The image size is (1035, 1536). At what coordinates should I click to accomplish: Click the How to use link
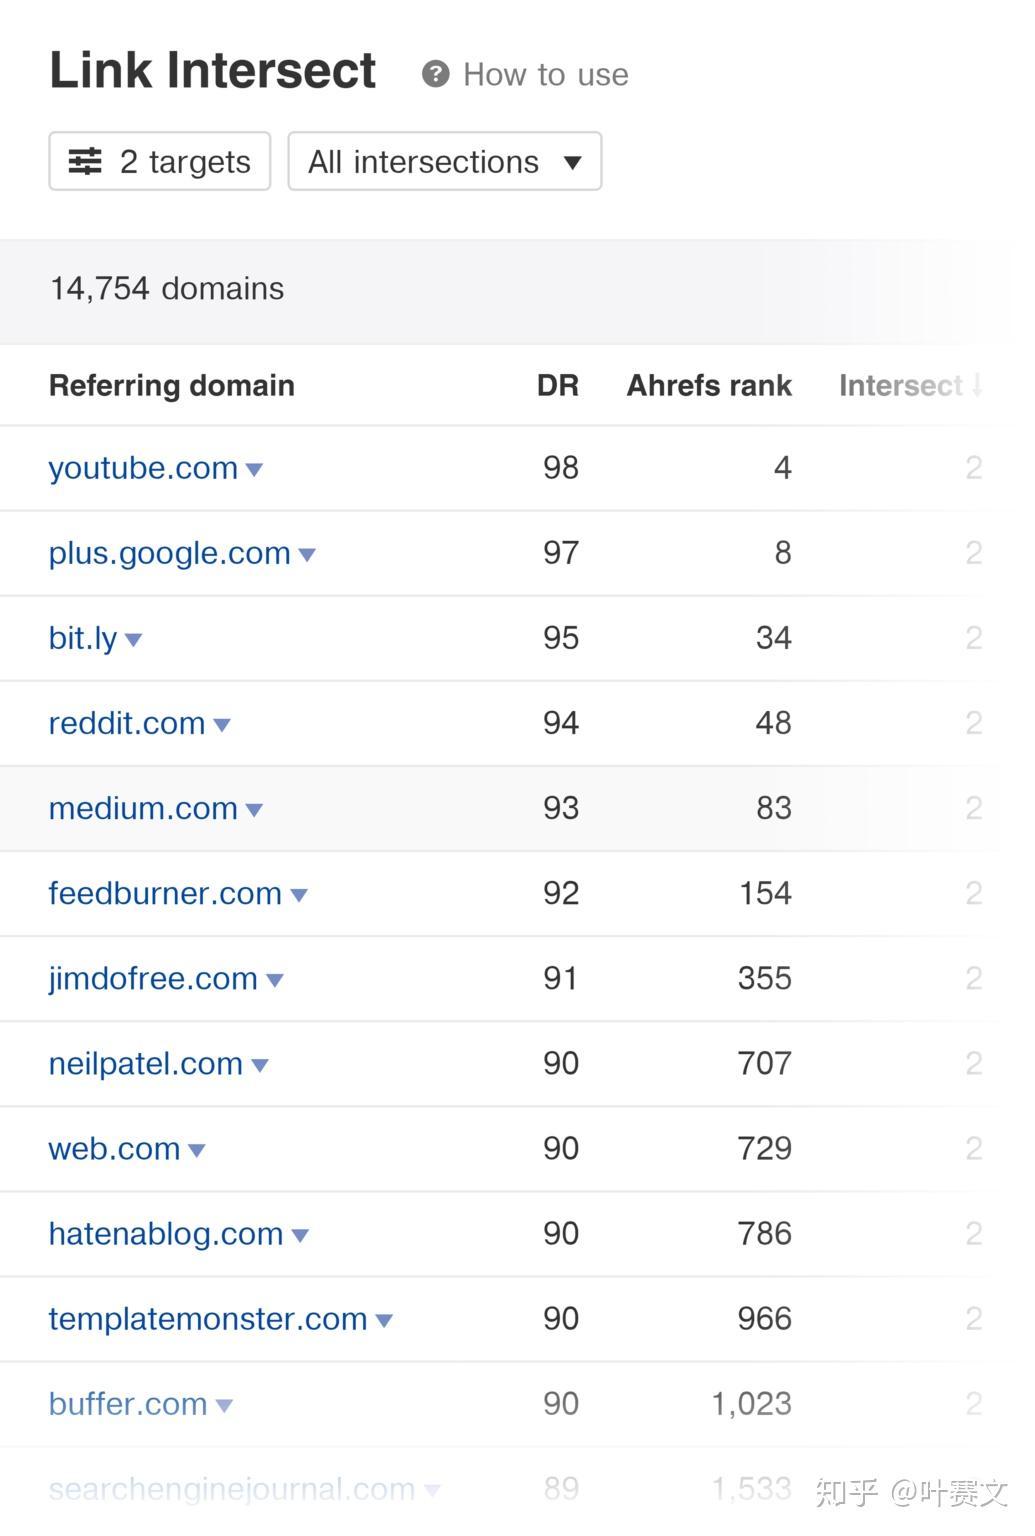(545, 74)
